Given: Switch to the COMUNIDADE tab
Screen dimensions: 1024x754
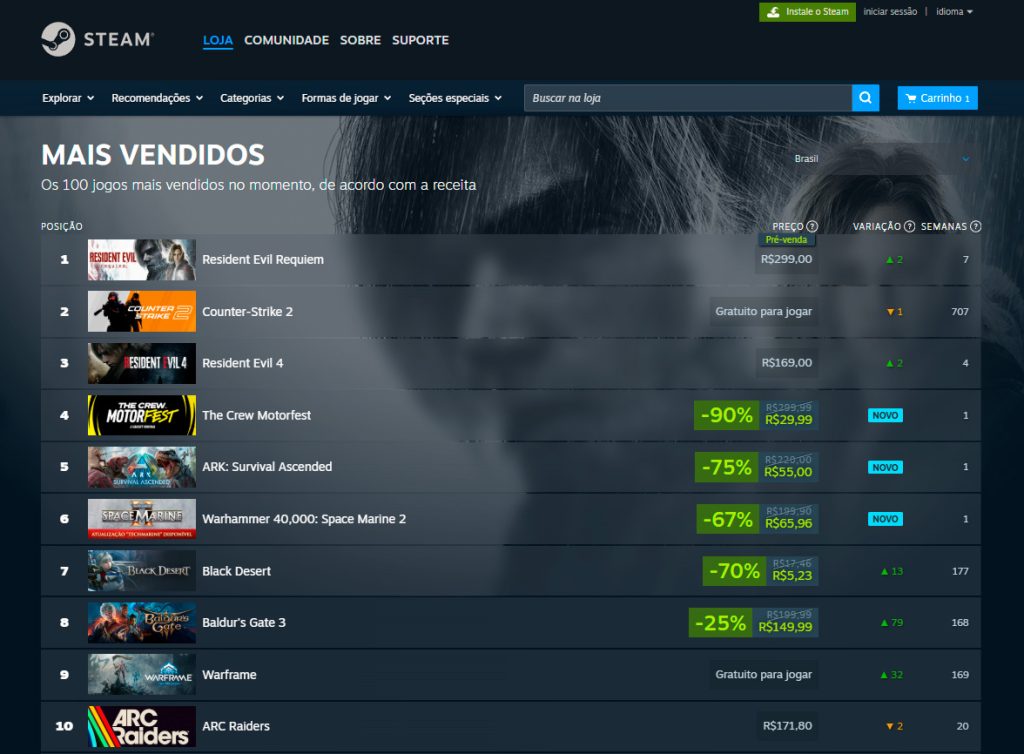Looking at the screenshot, I should (x=286, y=40).
